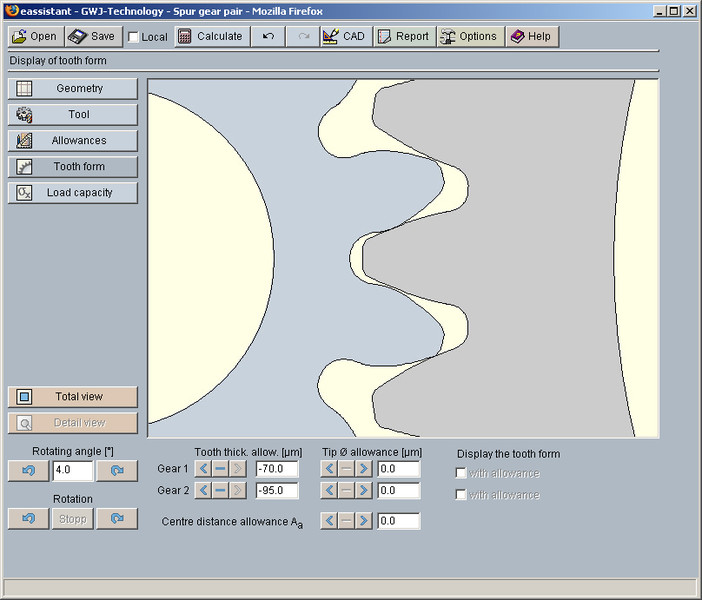702x600 pixels.
Task: Decrease Gear 2 tooth thickness allowance
Action: point(203,490)
